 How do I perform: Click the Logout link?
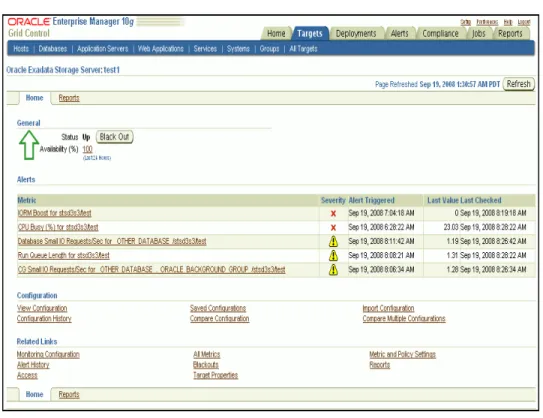click(524, 22)
